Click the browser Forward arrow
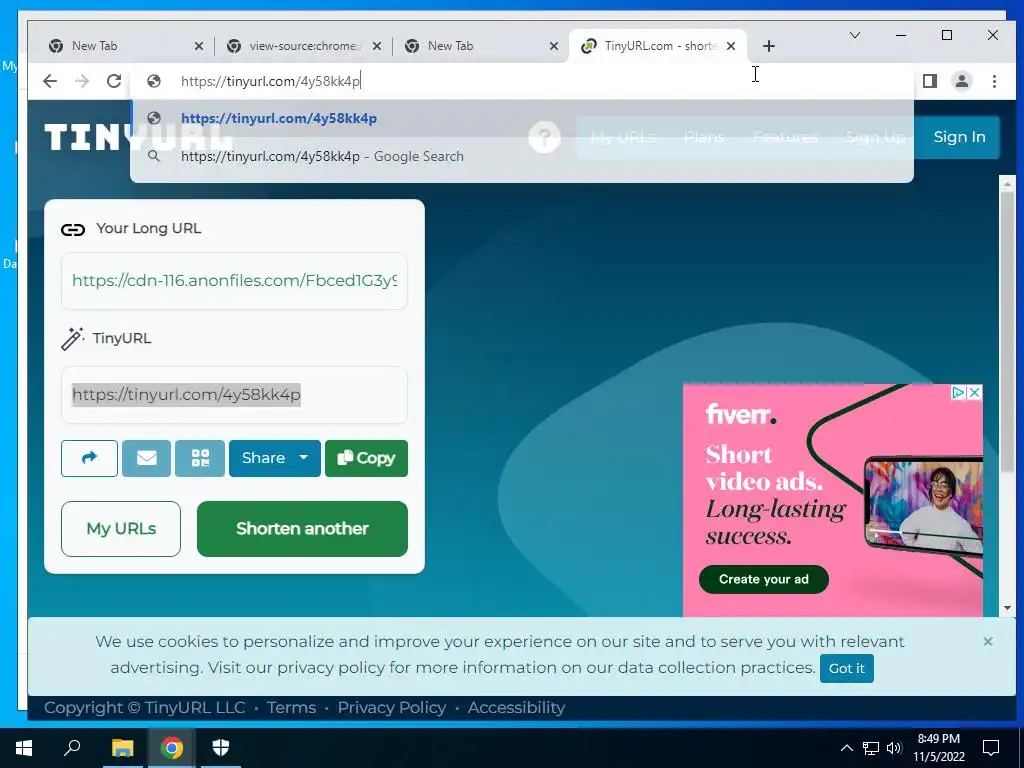 coord(82,81)
